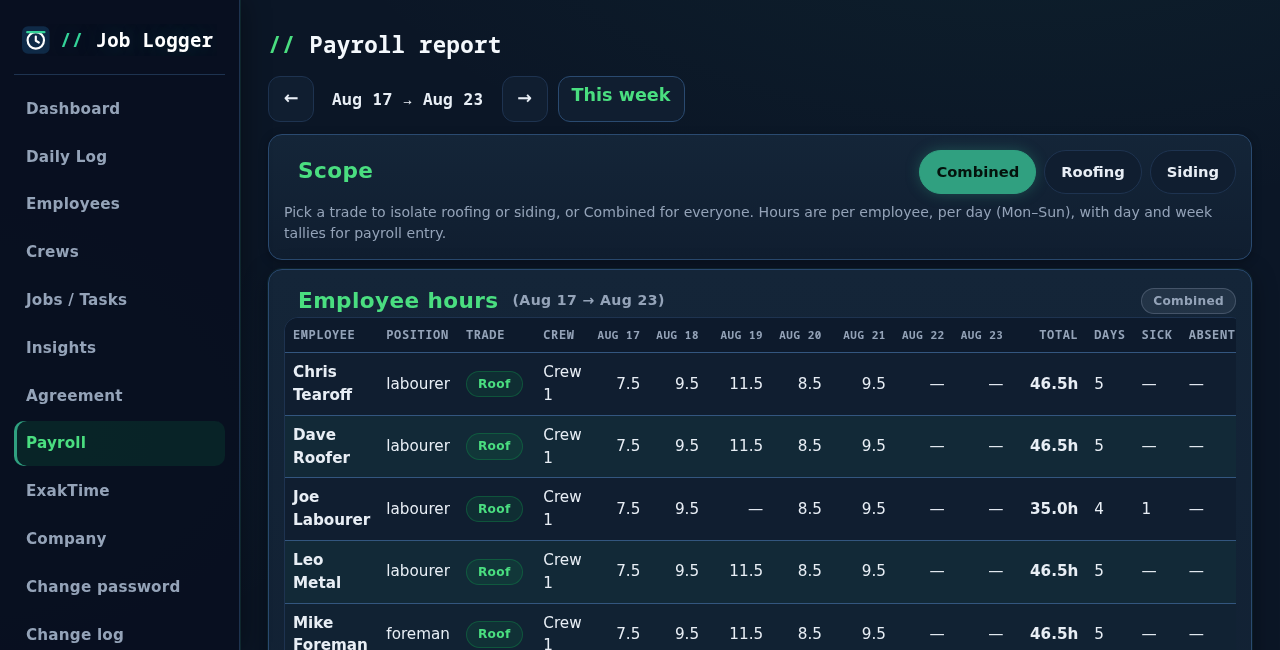1280x650 pixels.
Task: Open Daily Log page
Action: click(x=119, y=157)
